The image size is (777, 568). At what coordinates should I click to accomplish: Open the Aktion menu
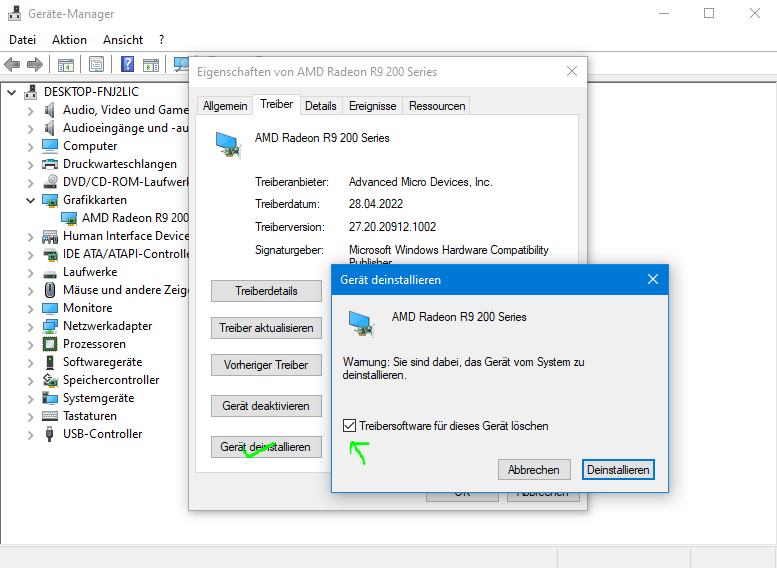[69, 40]
